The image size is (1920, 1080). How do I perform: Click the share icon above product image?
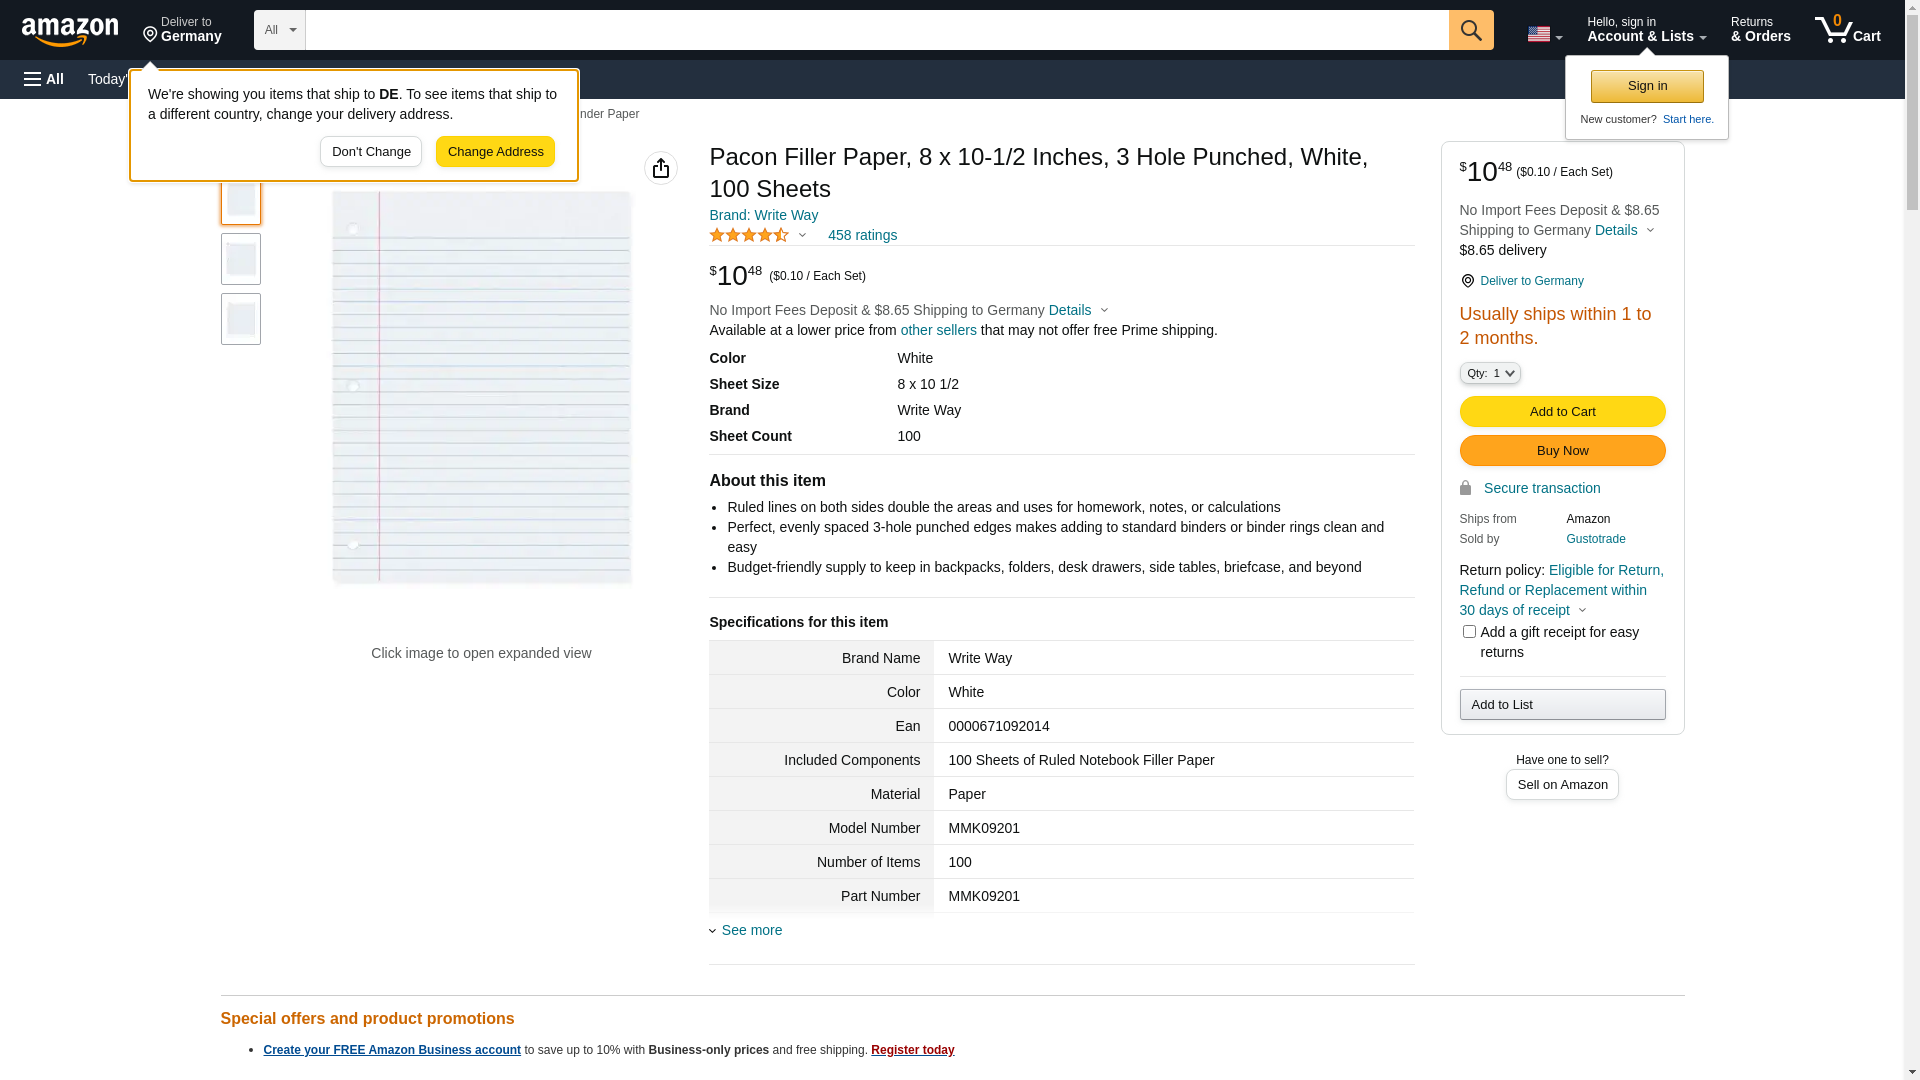tap(660, 168)
